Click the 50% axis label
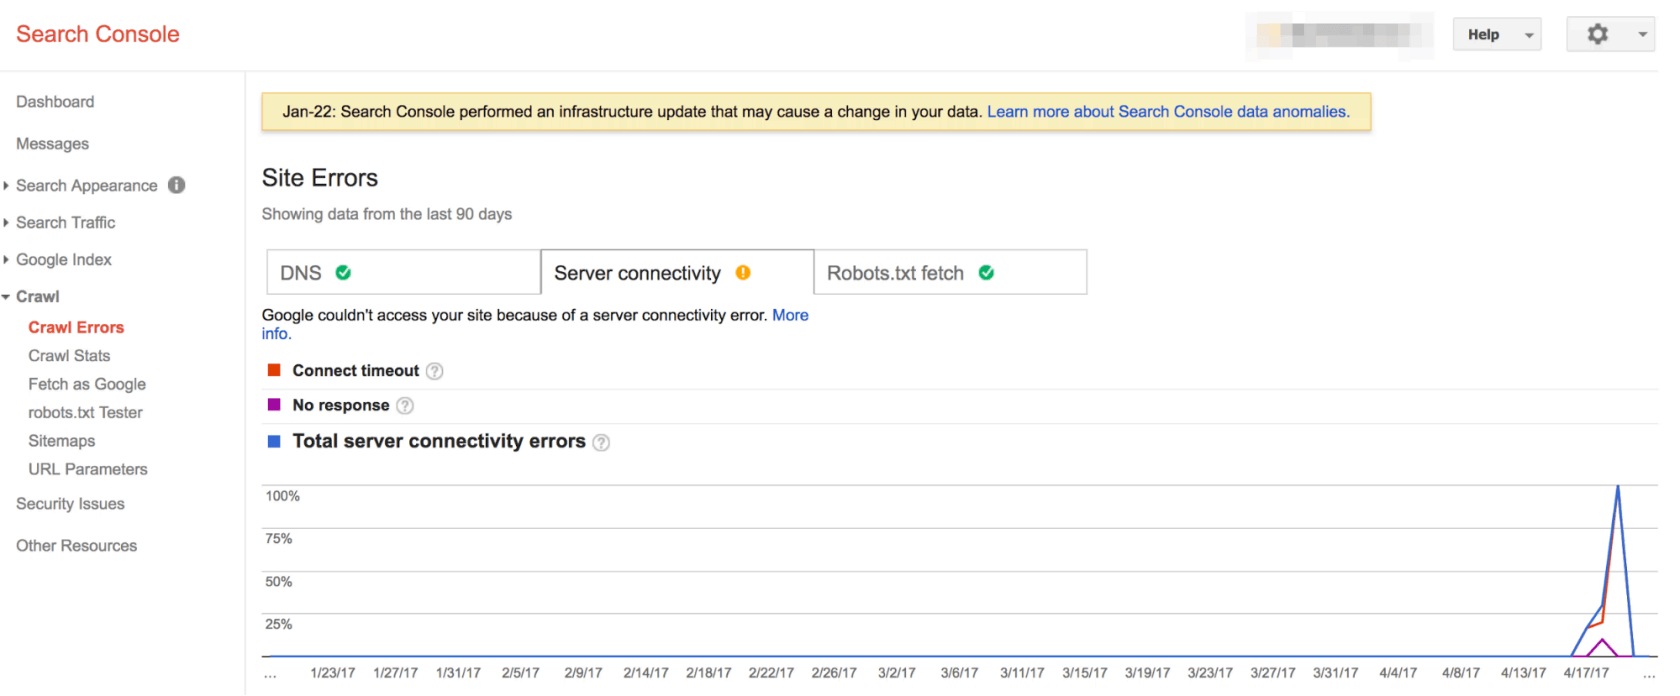Image resolution: width=1680 pixels, height=696 pixels. (x=279, y=582)
